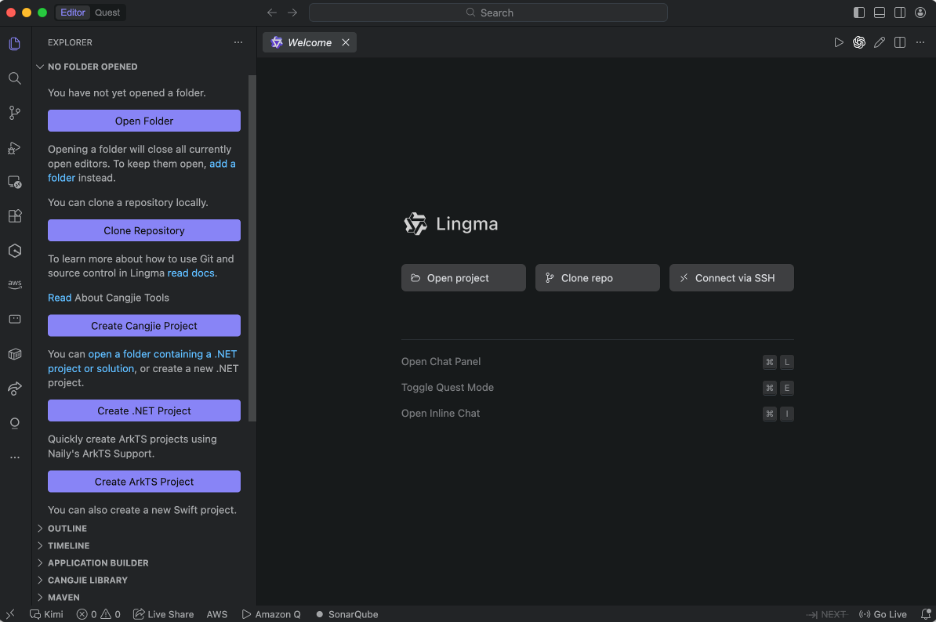Open Run and Debug view
Image resolution: width=936 pixels, height=622 pixels.
point(15,147)
